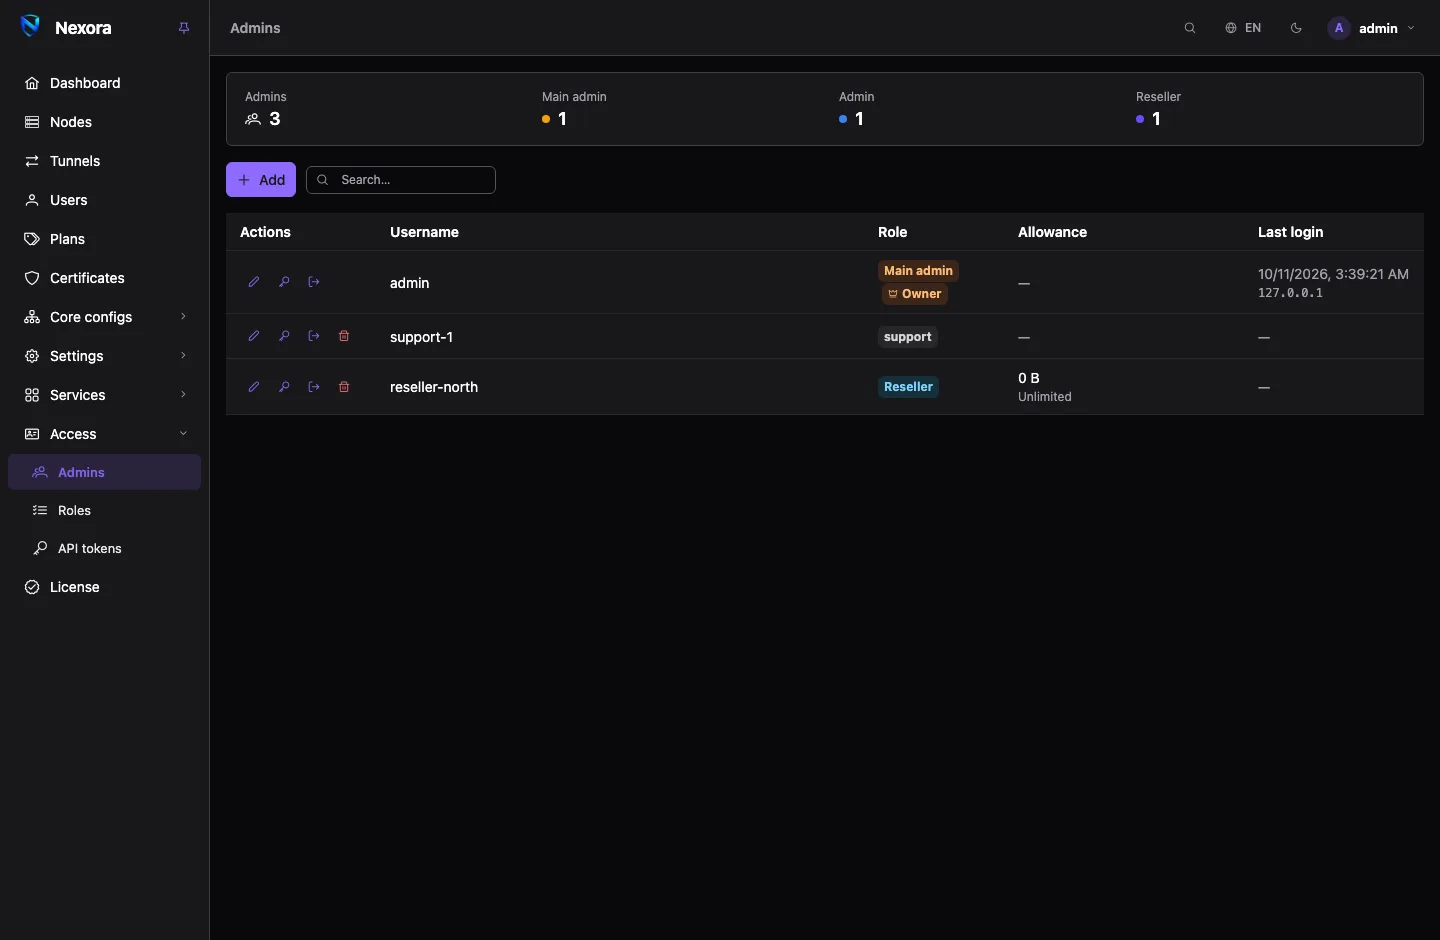1440x940 pixels.
Task: Open Roles under Access
Action: click(x=104, y=510)
